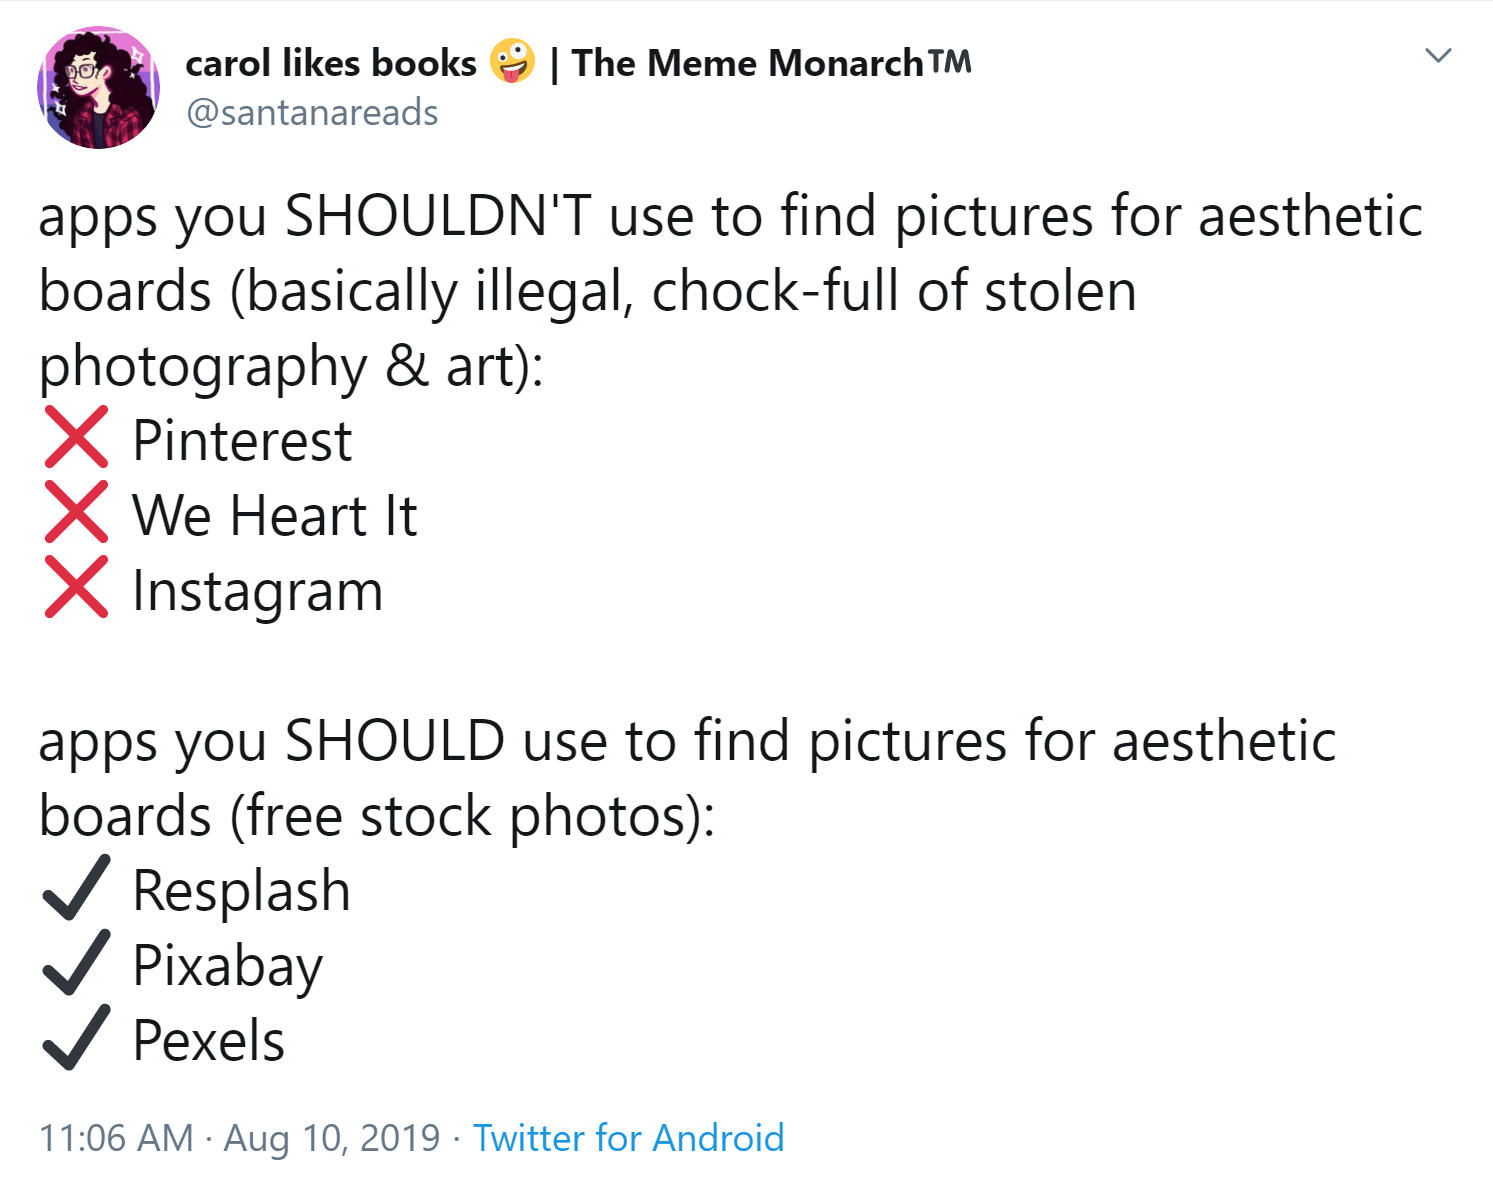Image resolution: width=1493 pixels, height=1196 pixels.
Task: Click the zany face emoji in display name
Action: [x=512, y=62]
